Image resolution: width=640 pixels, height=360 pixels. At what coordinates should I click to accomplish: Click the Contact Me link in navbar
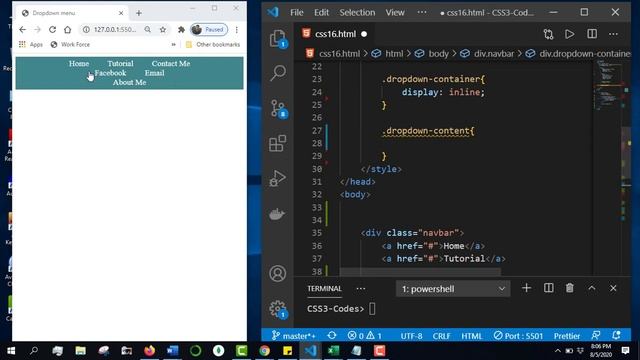pos(171,63)
